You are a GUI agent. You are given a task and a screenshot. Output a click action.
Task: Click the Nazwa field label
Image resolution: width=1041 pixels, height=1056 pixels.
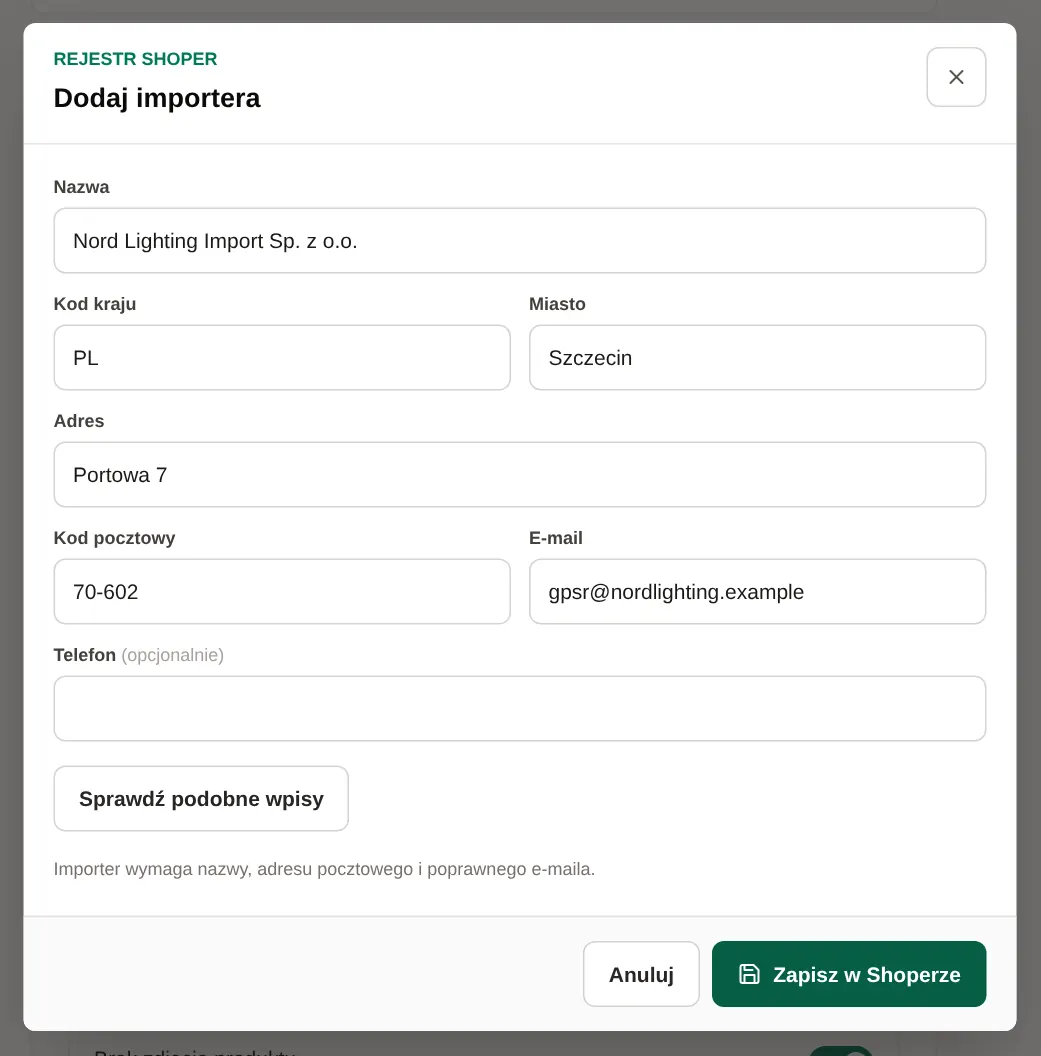tap(81, 187)
